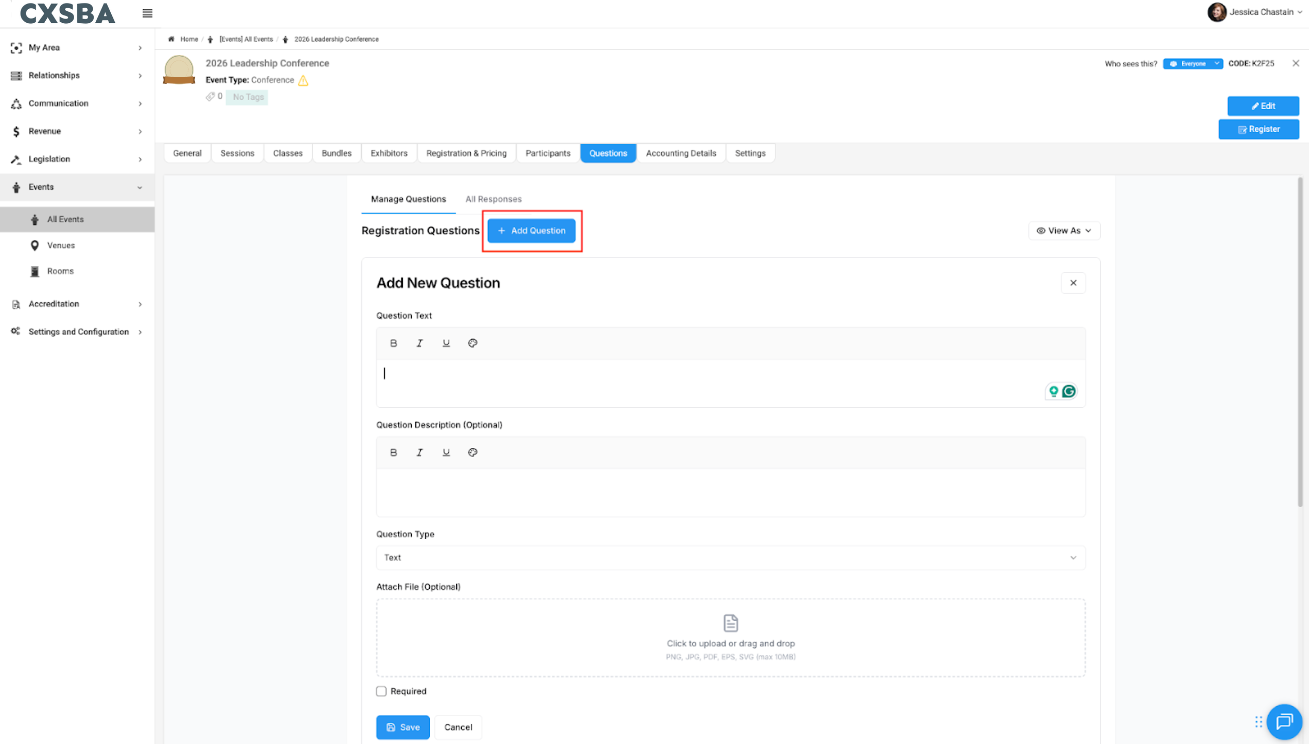Click the hamburger menu icon beside CXSBA logo
This screenshot has height=744, width=1309.
[x=147, y=13]
